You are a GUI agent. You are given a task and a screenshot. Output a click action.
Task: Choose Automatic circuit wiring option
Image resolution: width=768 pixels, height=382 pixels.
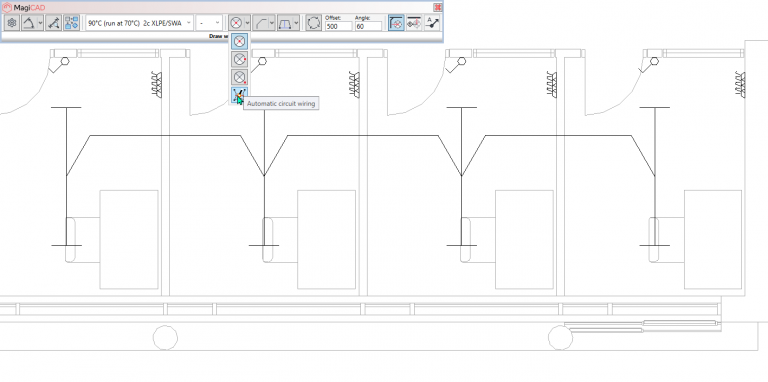click(x=239, y=96)
